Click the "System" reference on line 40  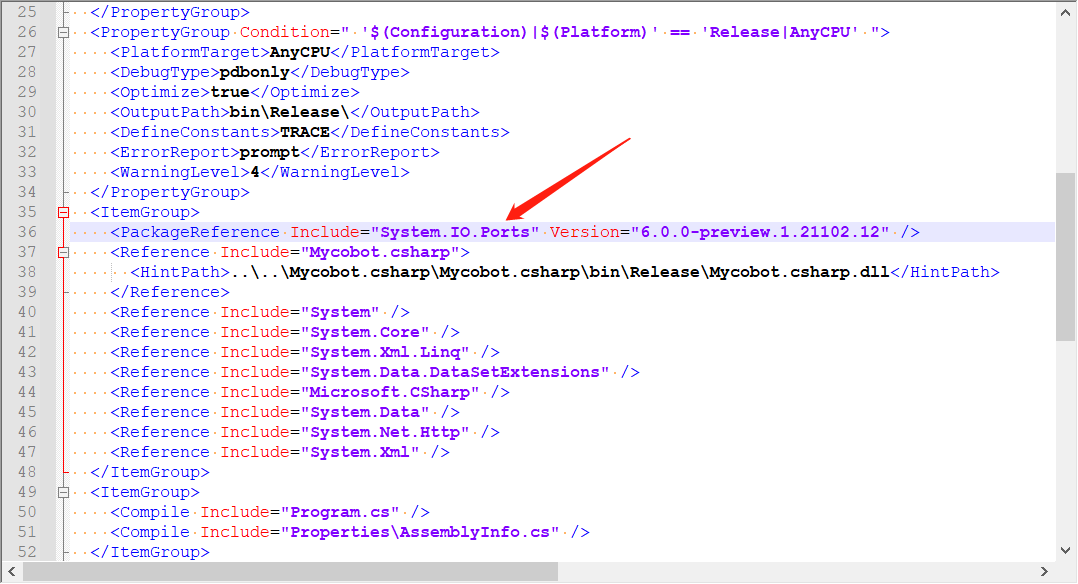click(340, 312)
